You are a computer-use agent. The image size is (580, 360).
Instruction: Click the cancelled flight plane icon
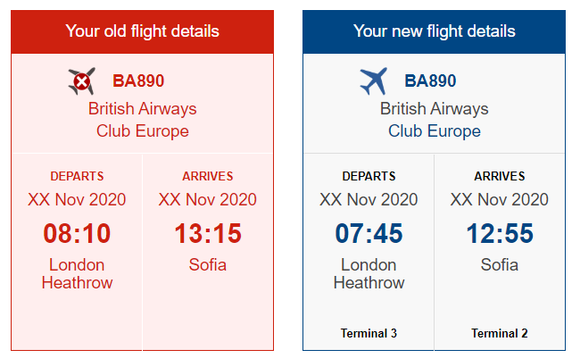tap(82, 81)
